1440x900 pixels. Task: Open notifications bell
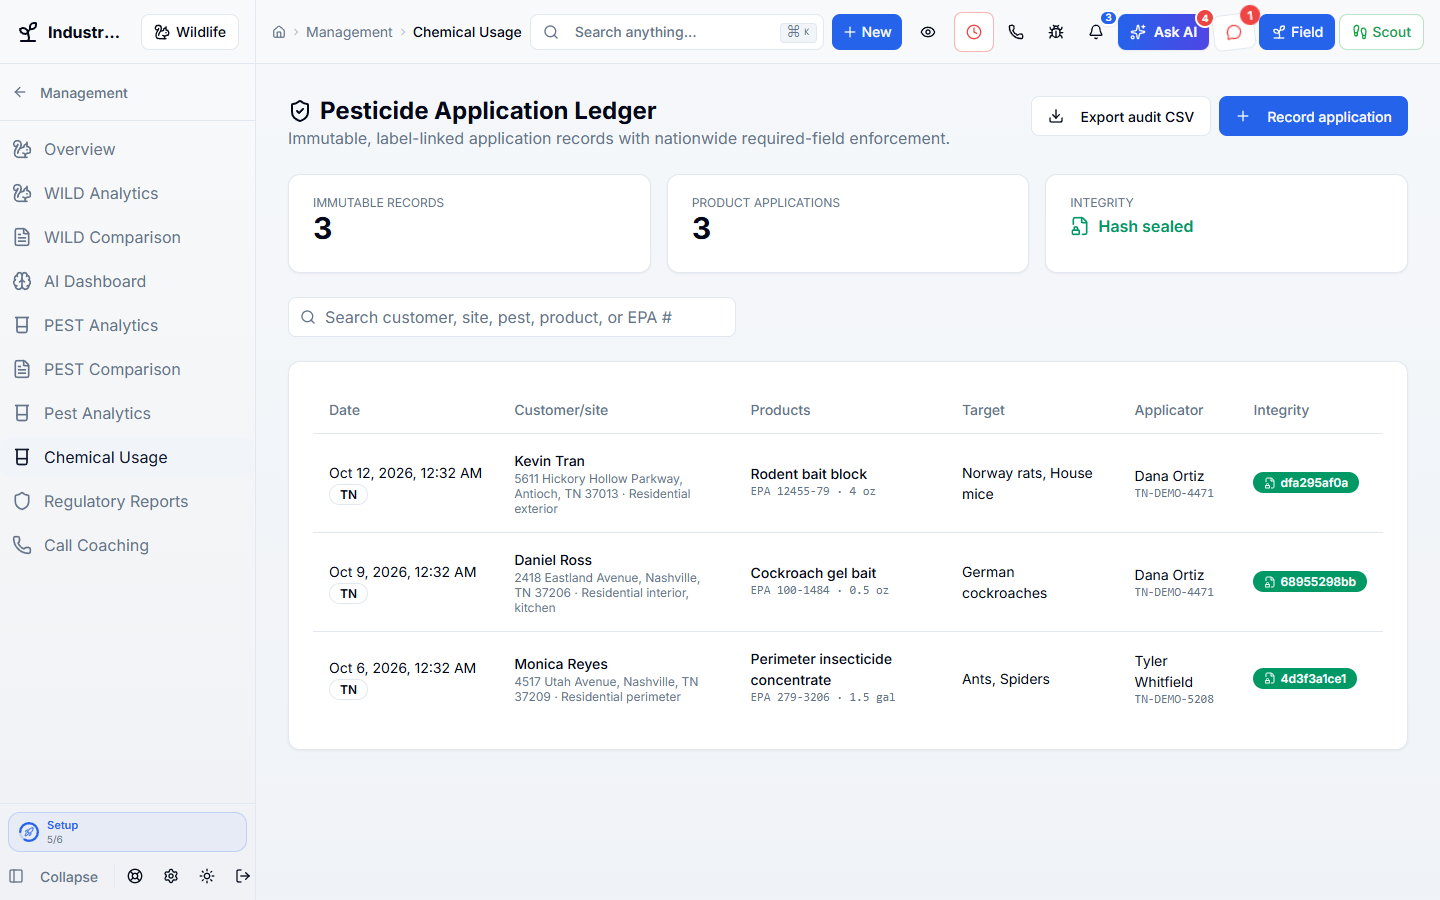[x=1096, y=32]
